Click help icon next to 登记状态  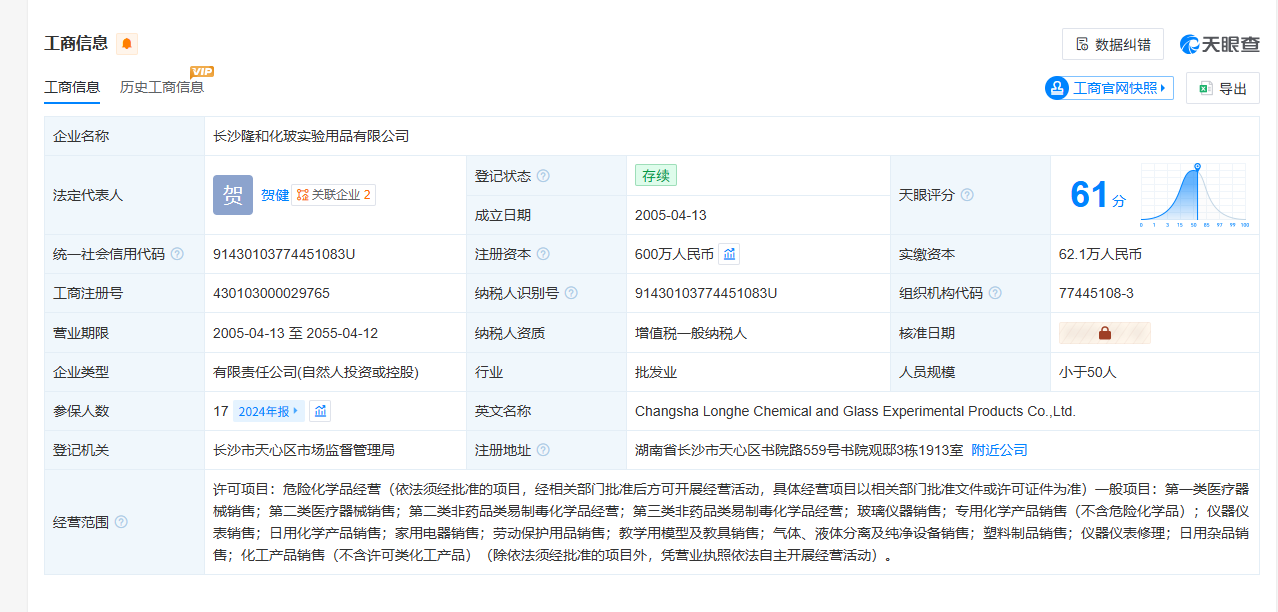click(543, 176)
